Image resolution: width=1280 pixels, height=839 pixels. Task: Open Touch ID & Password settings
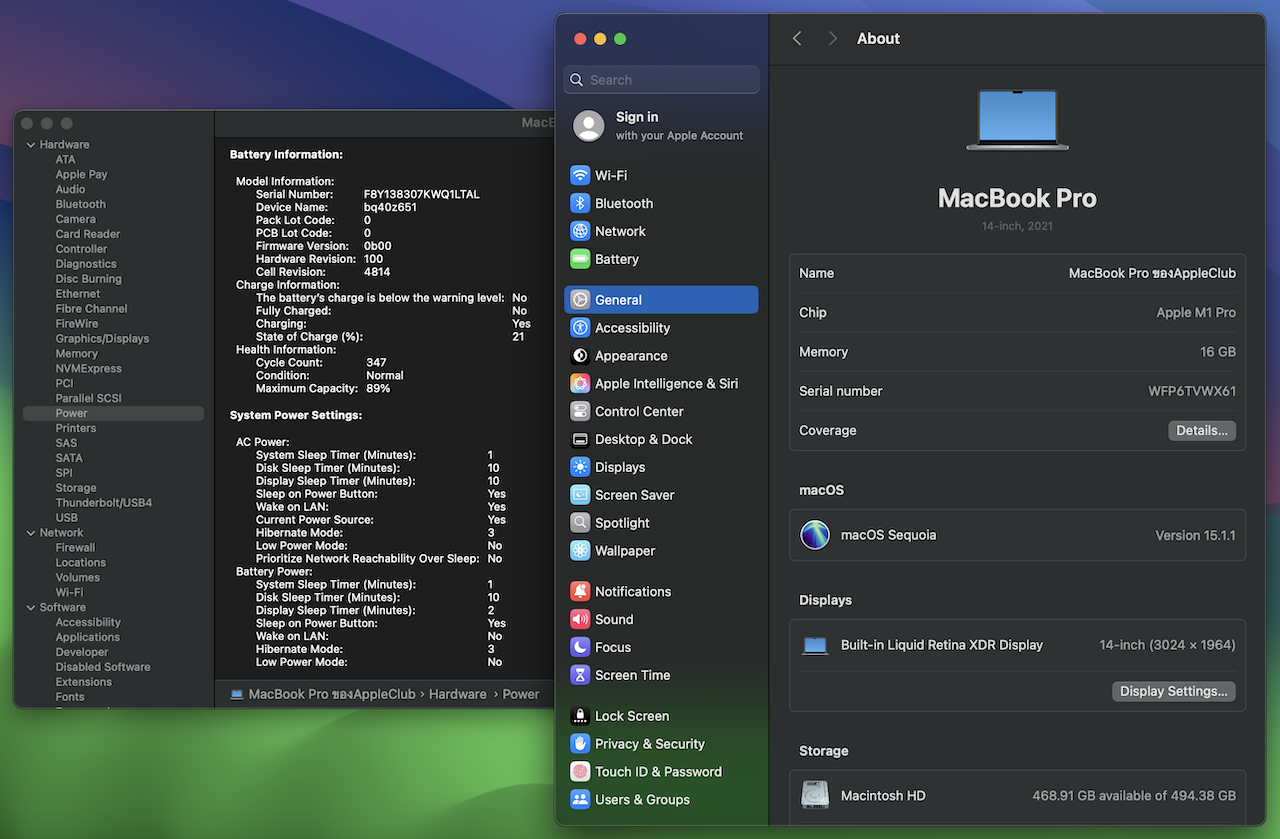(x=661, y=772)
